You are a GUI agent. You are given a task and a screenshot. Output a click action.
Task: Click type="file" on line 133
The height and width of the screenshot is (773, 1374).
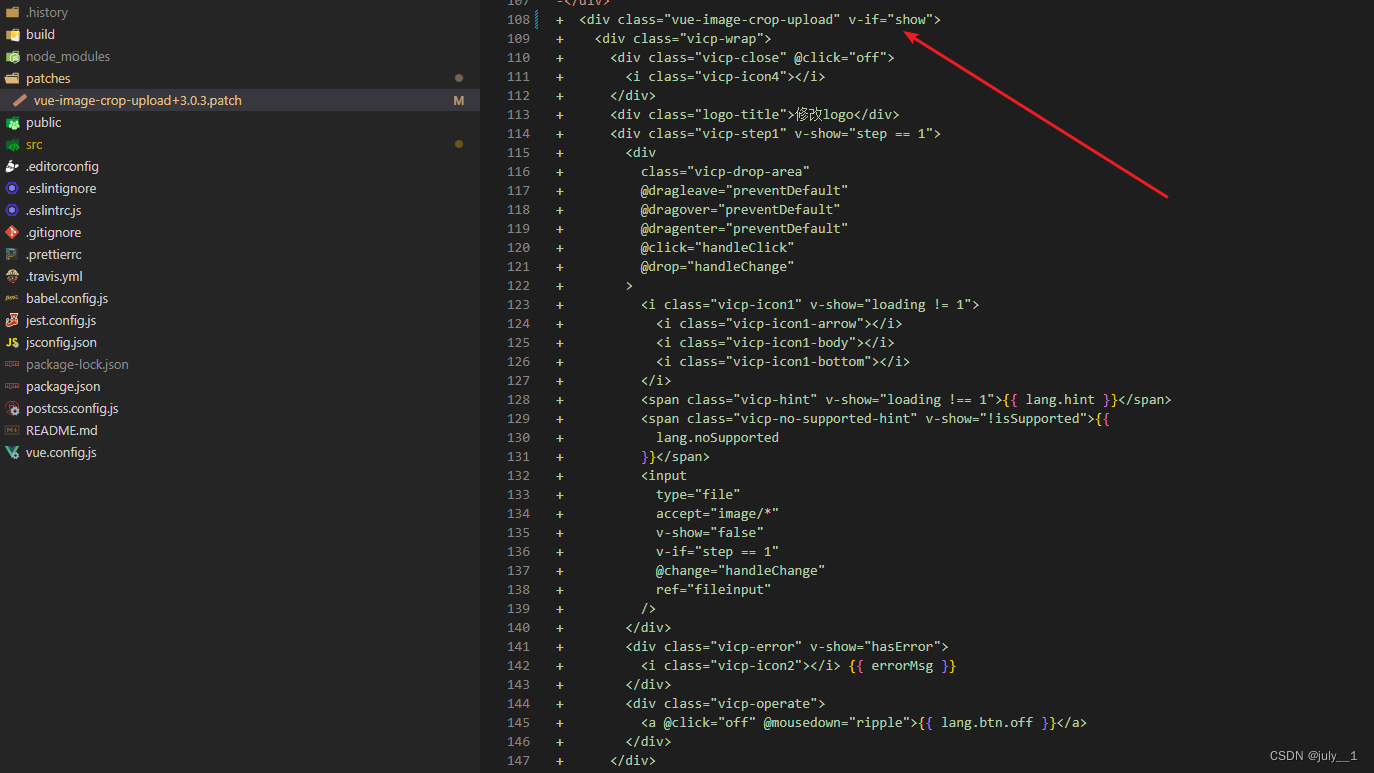(x=698, y=495)
